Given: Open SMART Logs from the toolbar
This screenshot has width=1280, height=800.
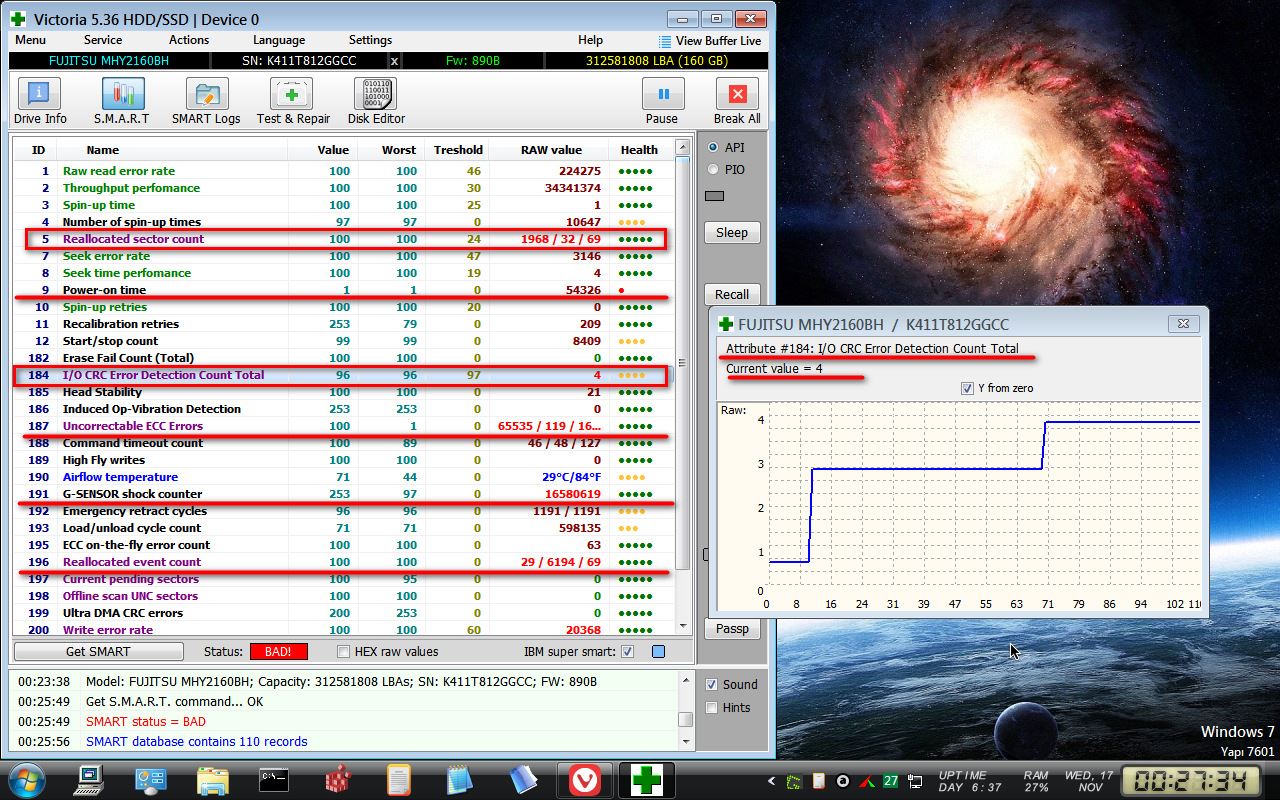Looking at the screenshot, I should pyautogui.click(x=206, y=102).
